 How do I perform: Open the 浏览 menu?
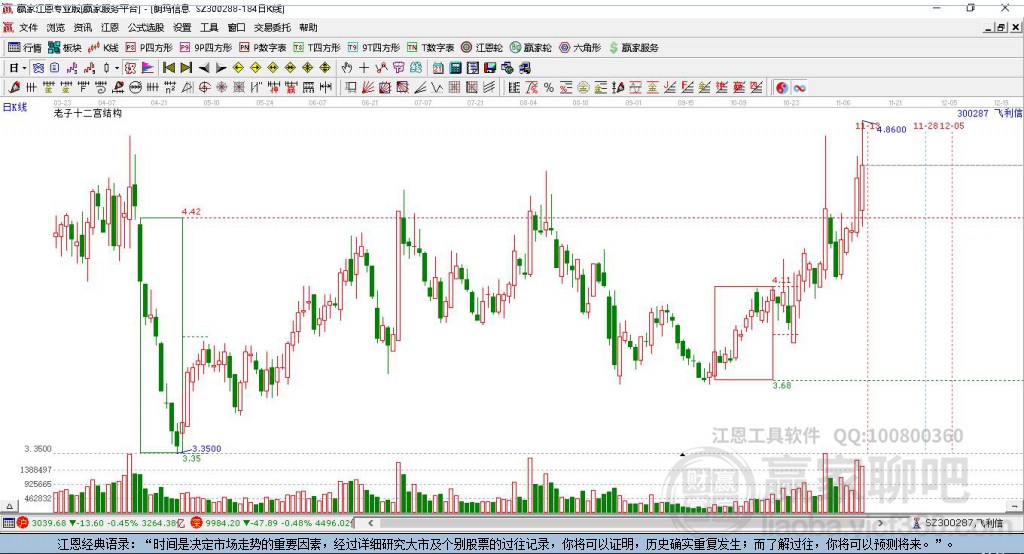56,27
